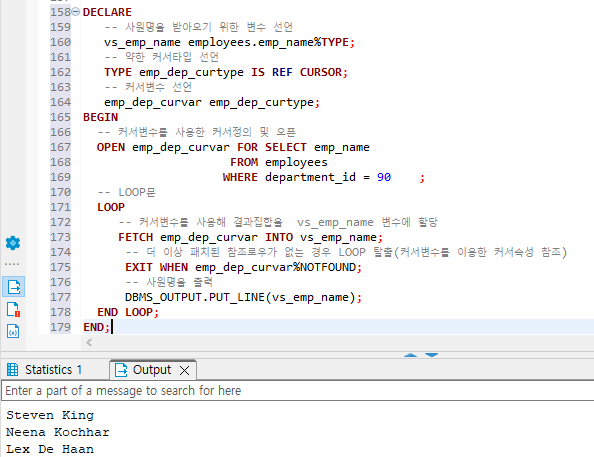Viewport: 594px width, 457px height.
Task: Click the FETCH keyword on line 173
Action: click(136, 237)
